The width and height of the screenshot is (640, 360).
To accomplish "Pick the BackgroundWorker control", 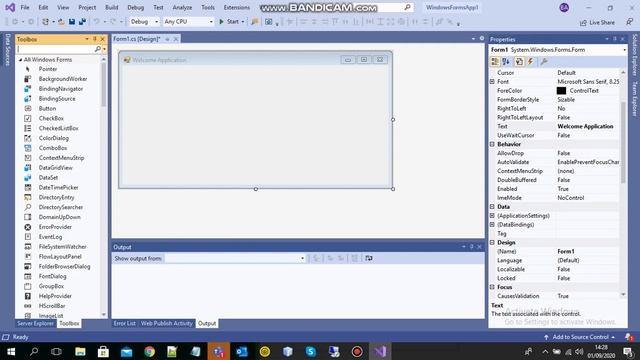I will tap(62, 79).
